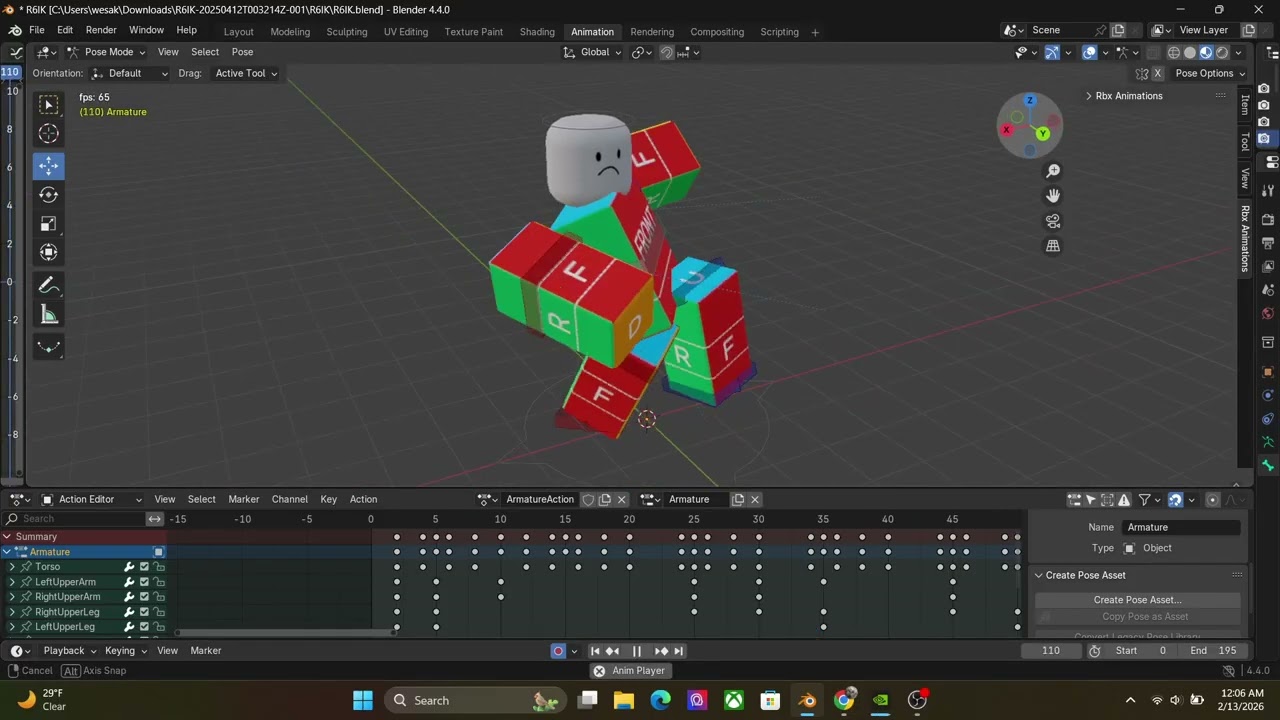This screenshot has width=1280, height=720.
Task: Toggle the Torso channel mute checkbox
Action: (x=144, y=567)
